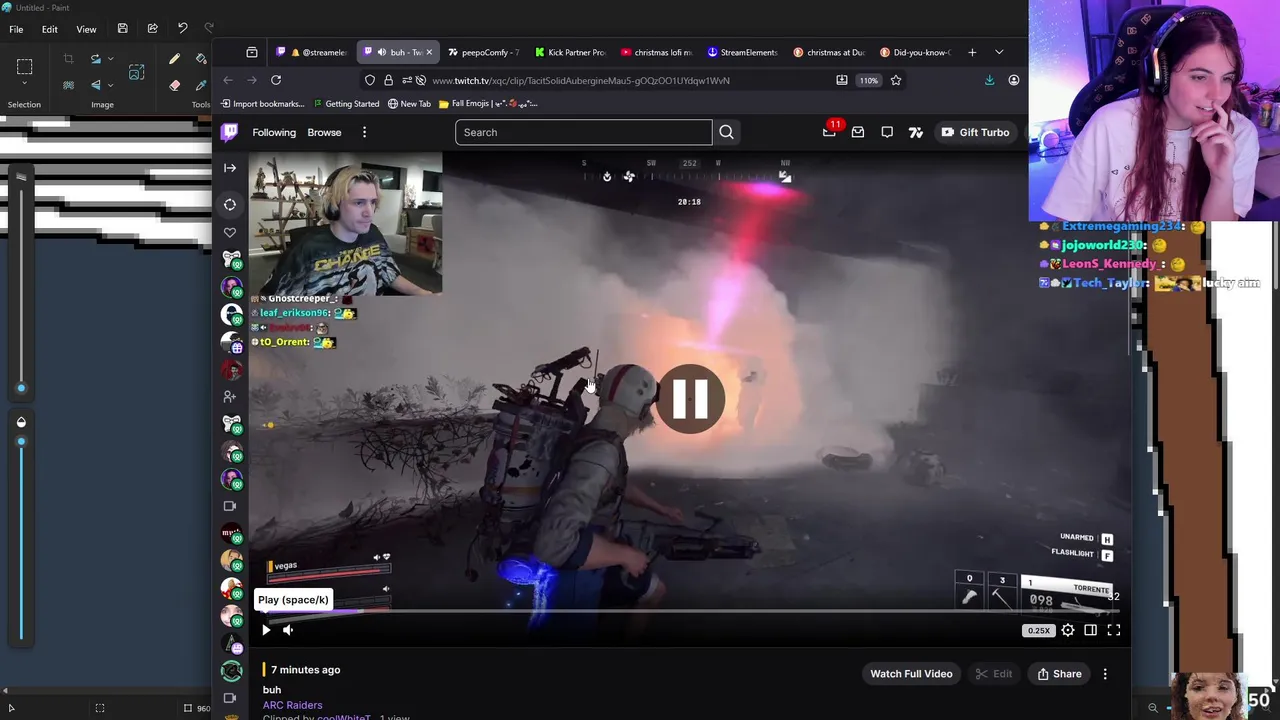Open the Browse page on Twitch
The width and height of the screenshot is (1280, 720).
coord(324,132)
